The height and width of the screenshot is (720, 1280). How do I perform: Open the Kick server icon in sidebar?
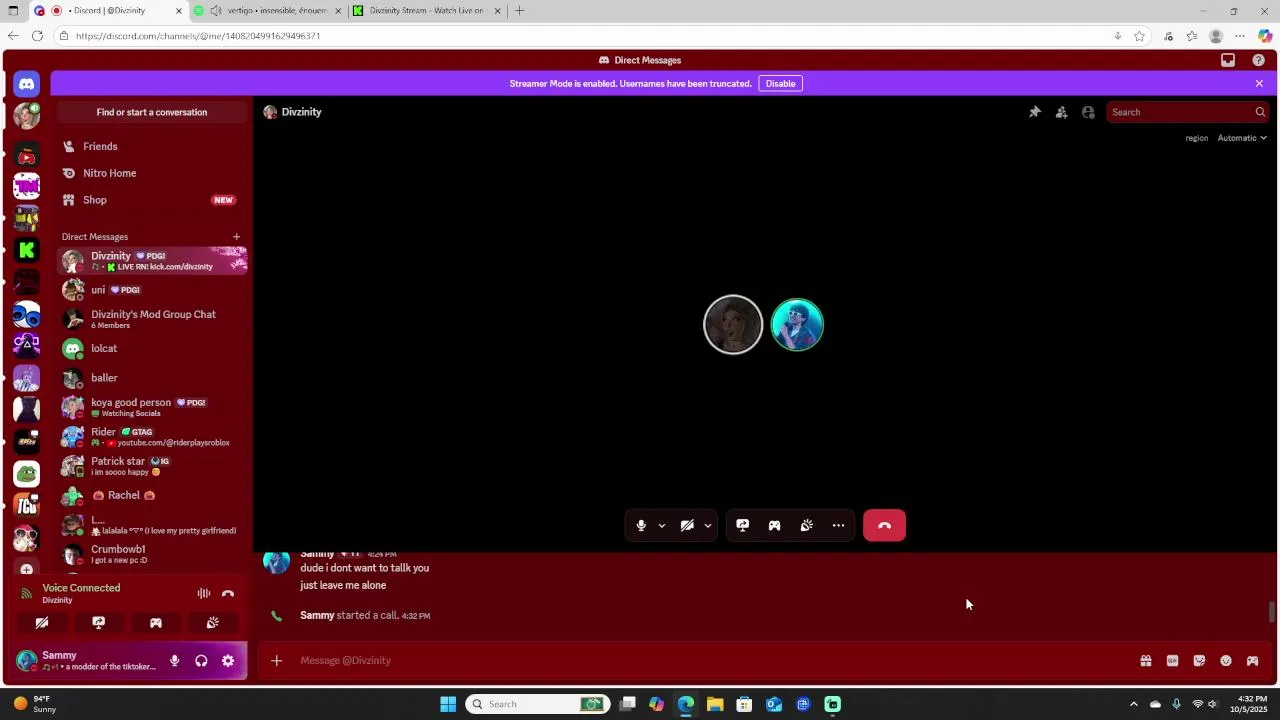(x=27, y=250)
